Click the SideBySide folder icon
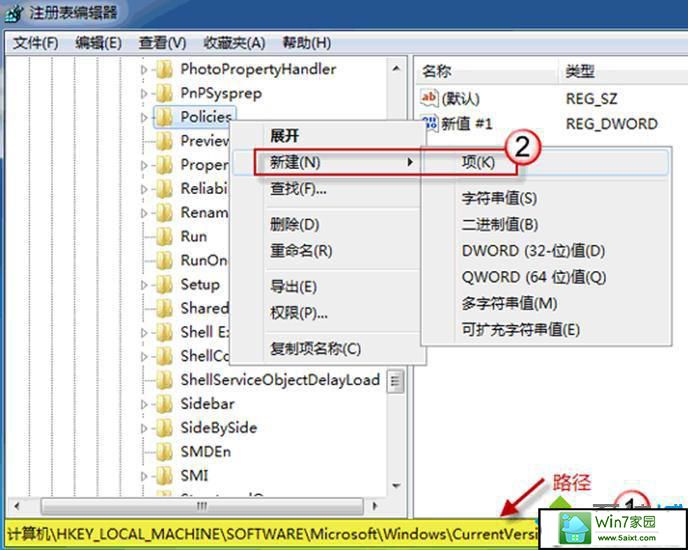The width and height of the screenshot is (688, 550). 164,428
